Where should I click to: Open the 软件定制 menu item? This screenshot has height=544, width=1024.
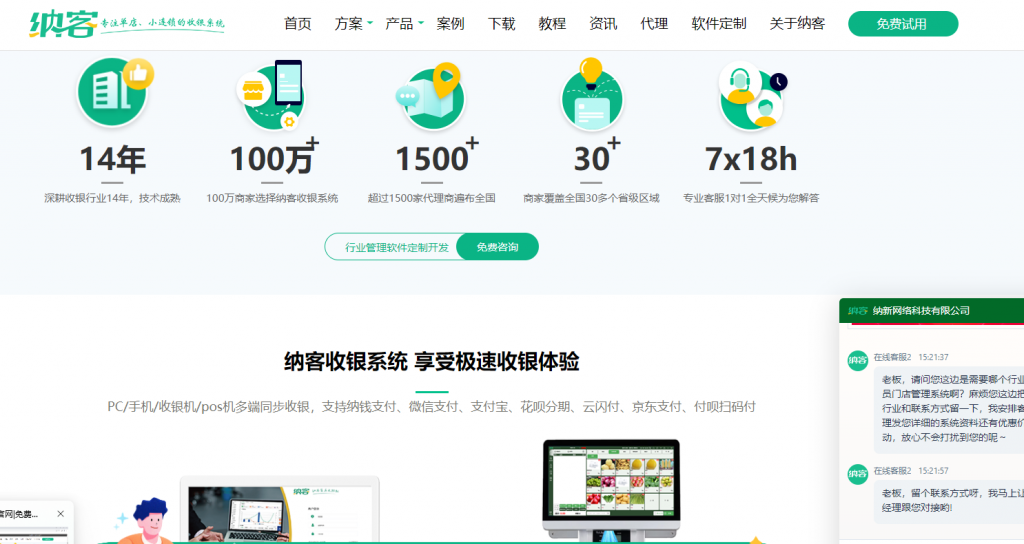[718, 24]
